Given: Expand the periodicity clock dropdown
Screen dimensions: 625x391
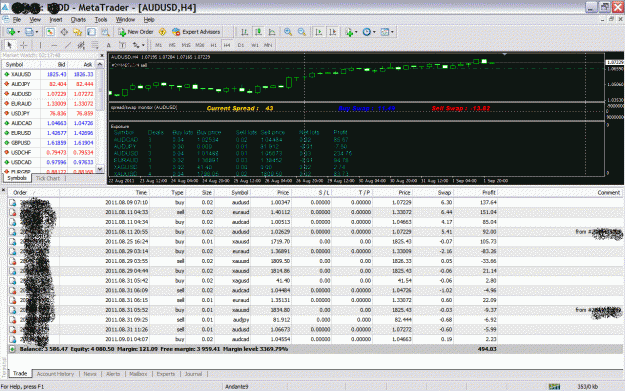Looking at the screenshot, I should (374, 32).
